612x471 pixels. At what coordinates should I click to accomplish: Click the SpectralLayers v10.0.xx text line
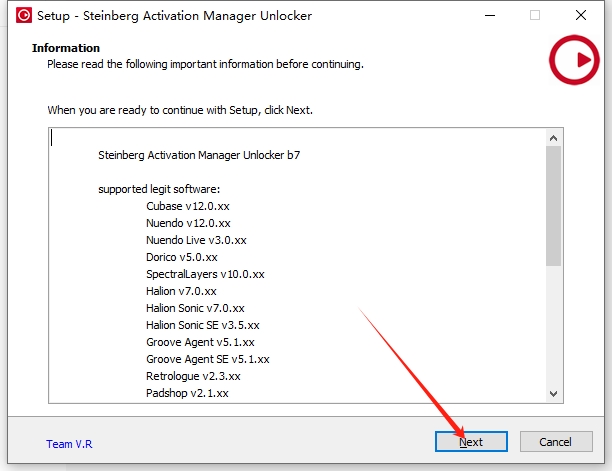[x=205, y=274]
